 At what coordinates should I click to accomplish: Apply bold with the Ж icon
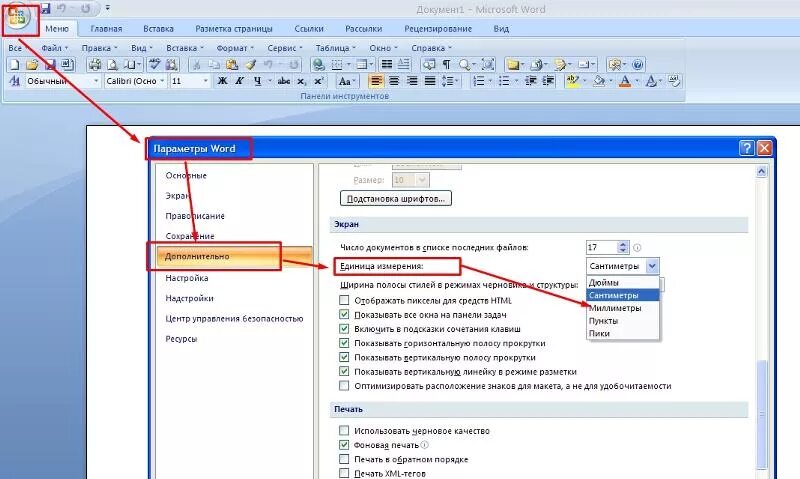pos(222,81)
